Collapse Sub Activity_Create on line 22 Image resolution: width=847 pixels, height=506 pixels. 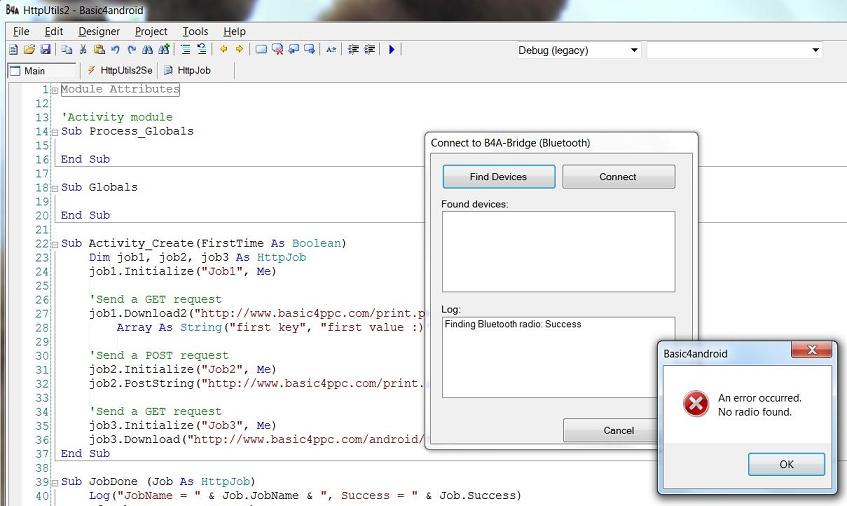[x=55, y=244]
